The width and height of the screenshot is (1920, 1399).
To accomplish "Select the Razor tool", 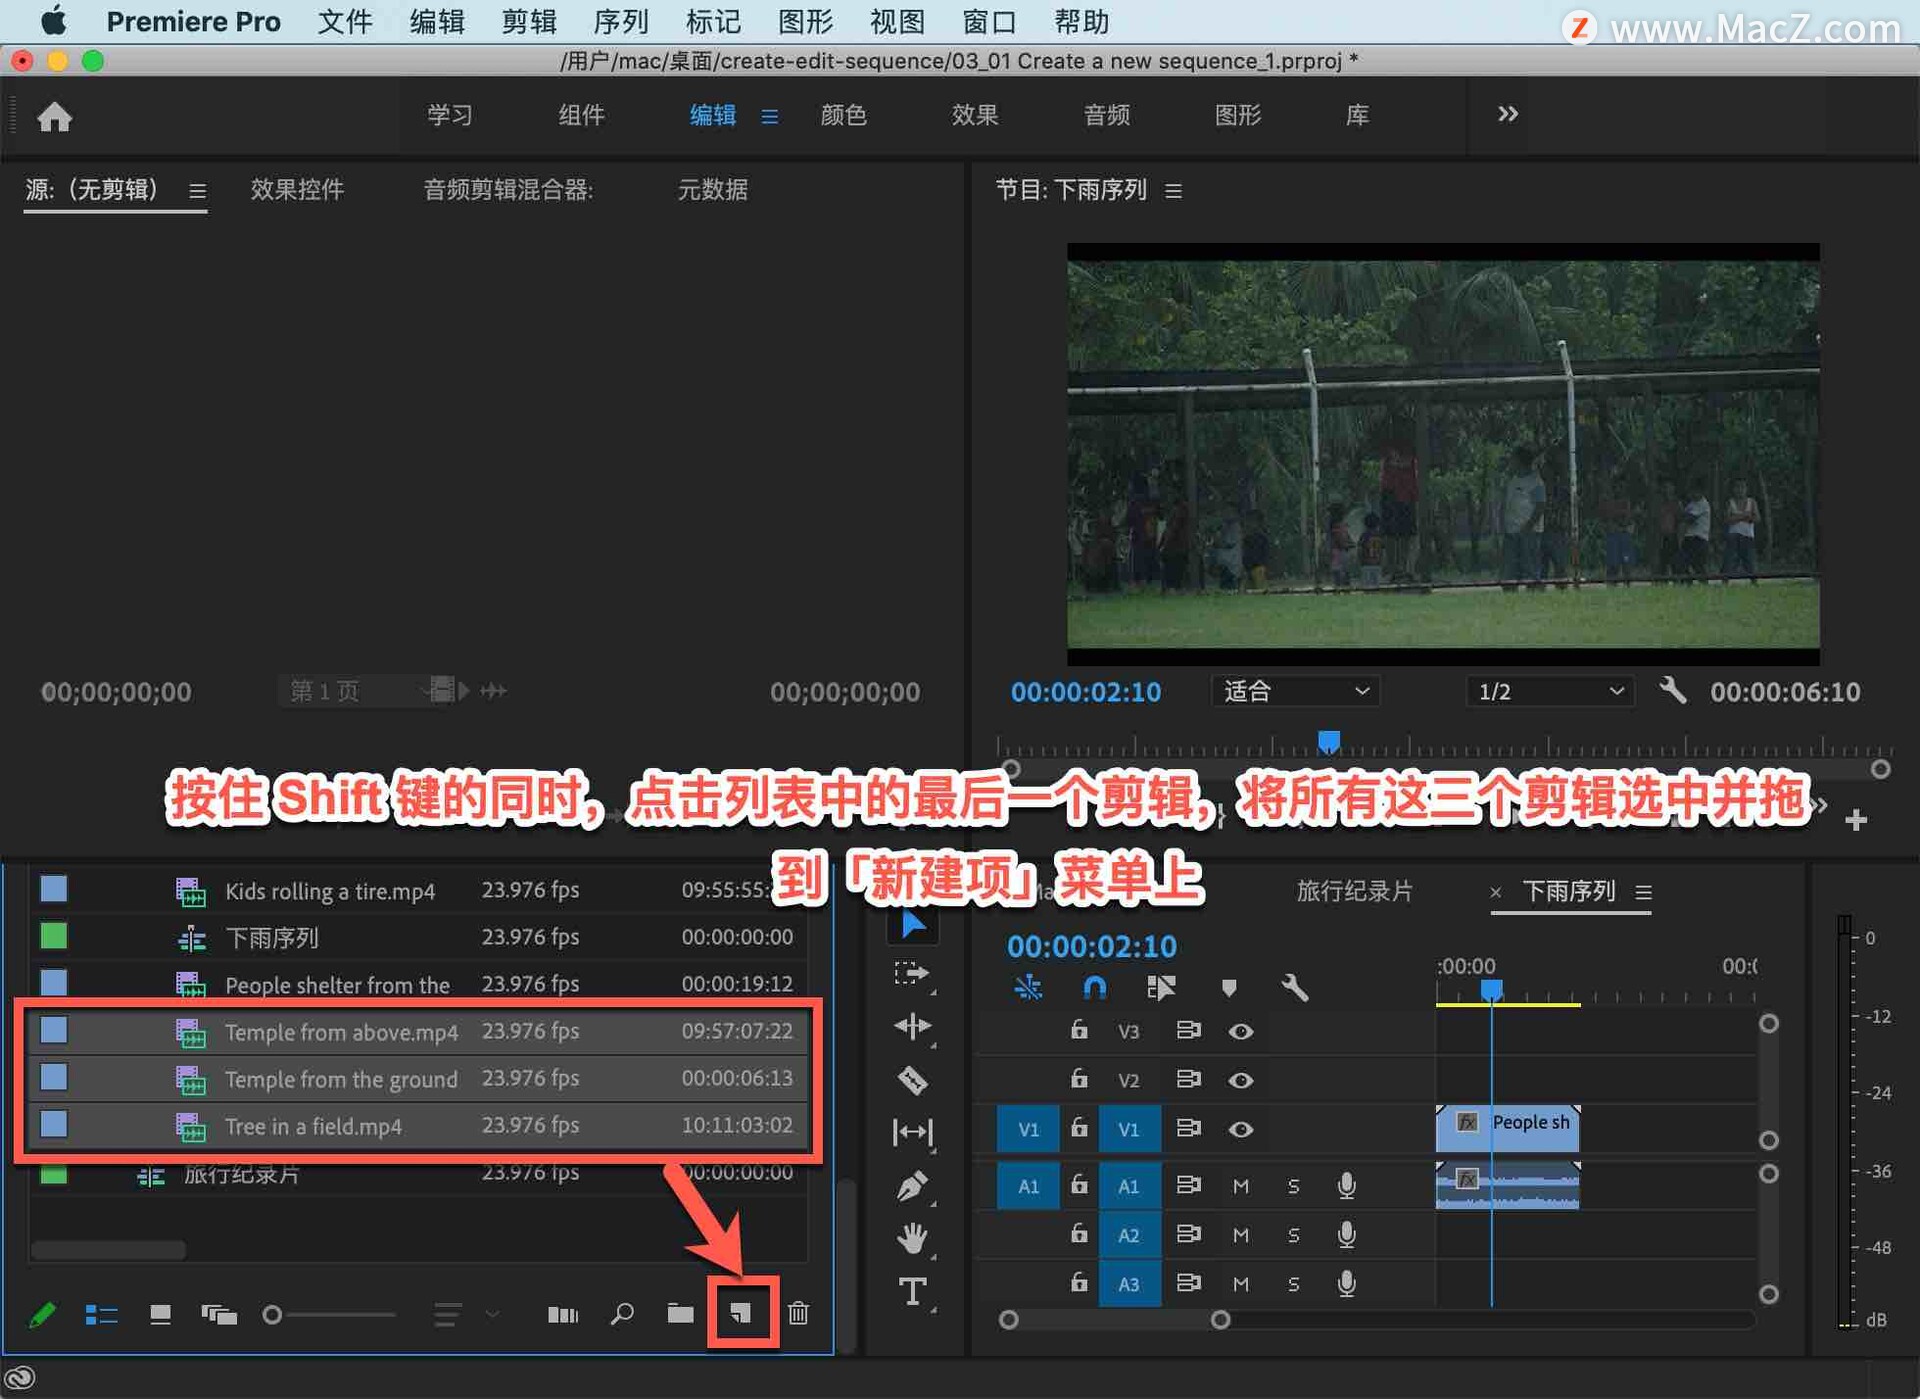I will (912, 1080).
